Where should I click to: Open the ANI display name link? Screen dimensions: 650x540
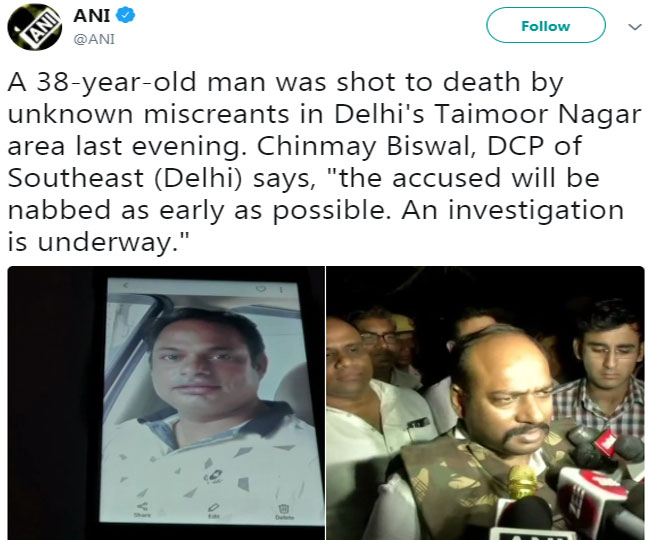pos(94,16)
